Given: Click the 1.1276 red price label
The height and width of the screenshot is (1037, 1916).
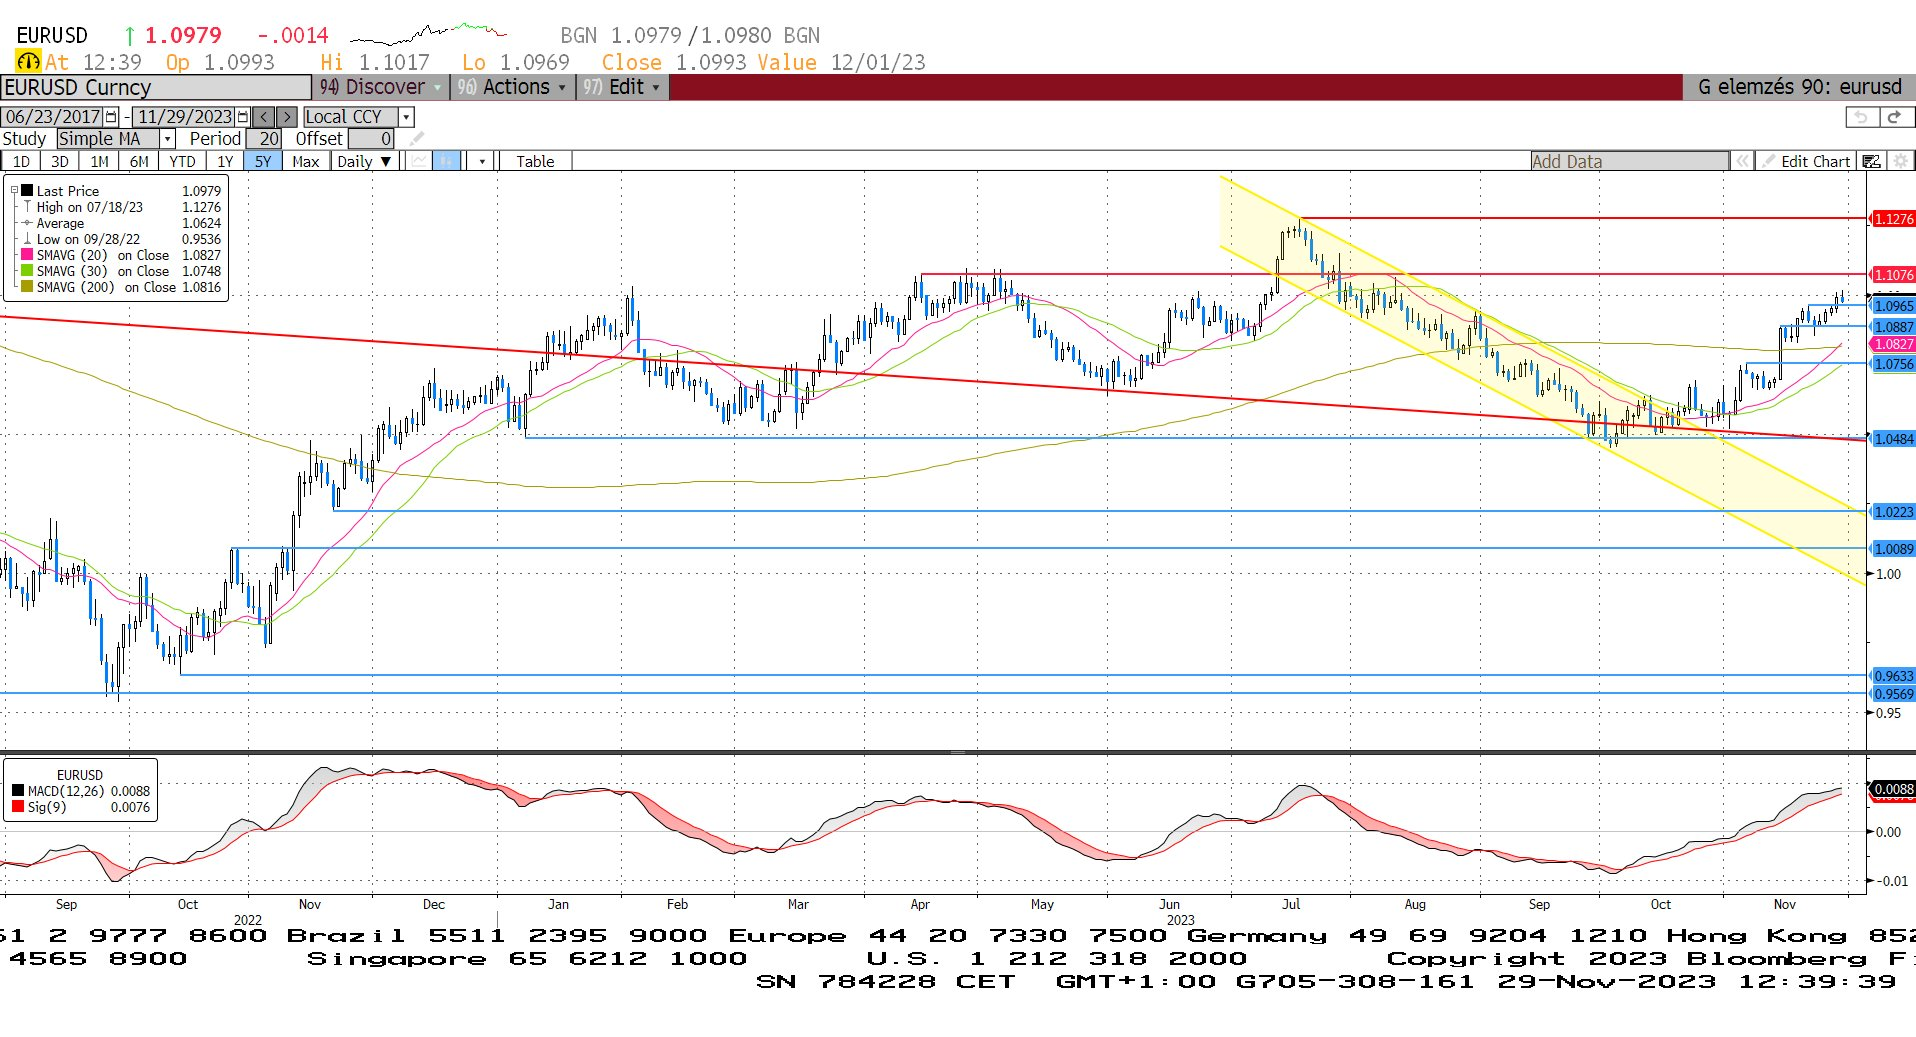Looking at the screenshot, I should point(1893,218).
